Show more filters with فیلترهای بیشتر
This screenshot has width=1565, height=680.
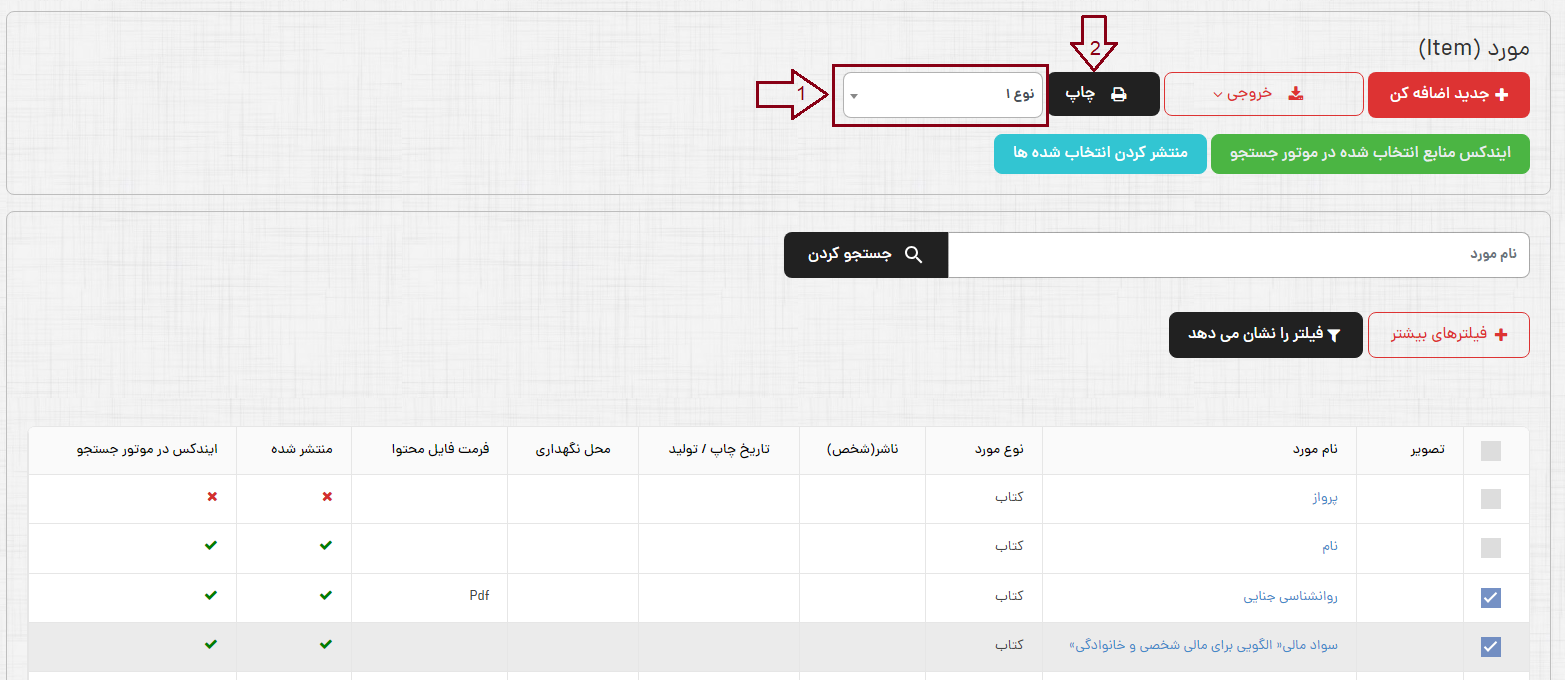click(1449, 335)
